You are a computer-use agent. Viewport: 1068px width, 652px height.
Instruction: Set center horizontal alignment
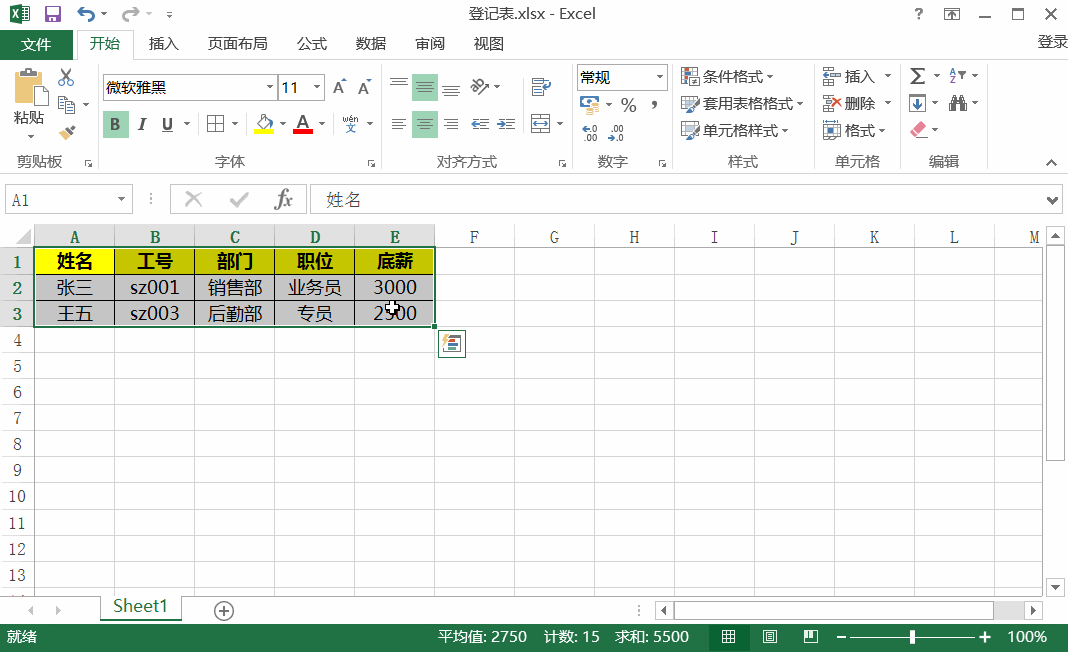(425, 124)
